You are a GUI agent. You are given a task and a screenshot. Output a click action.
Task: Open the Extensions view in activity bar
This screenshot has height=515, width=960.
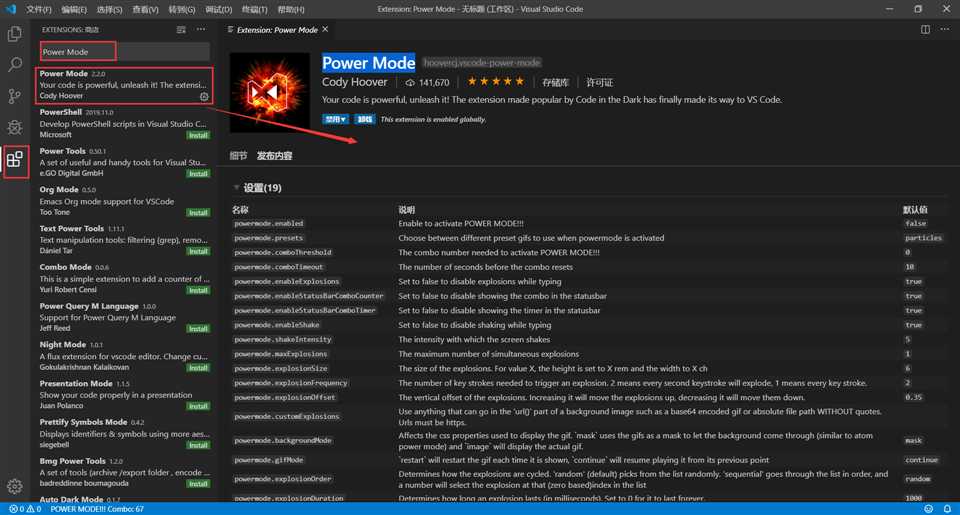[15, 160]
